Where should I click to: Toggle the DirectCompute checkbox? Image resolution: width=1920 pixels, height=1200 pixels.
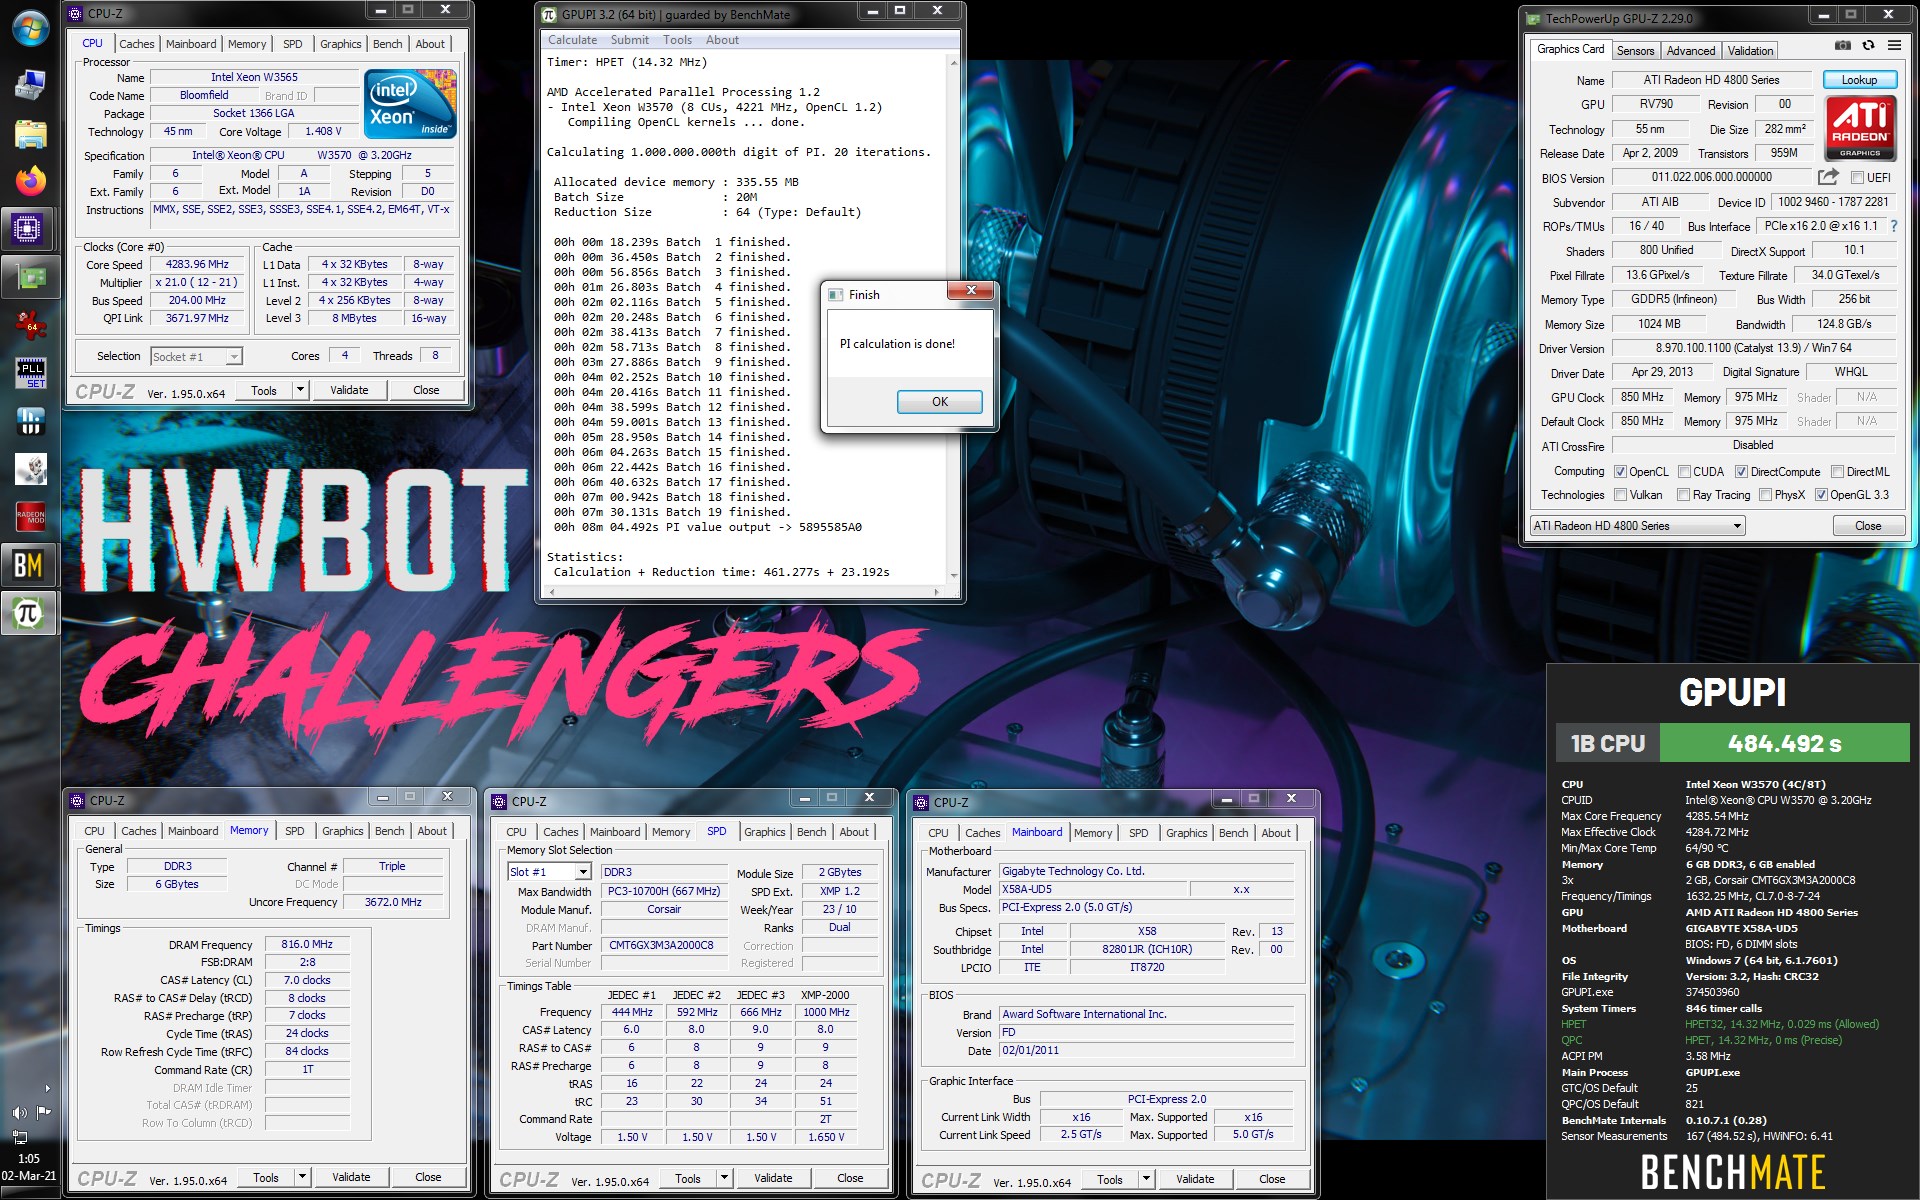(x=1741, y=472)
